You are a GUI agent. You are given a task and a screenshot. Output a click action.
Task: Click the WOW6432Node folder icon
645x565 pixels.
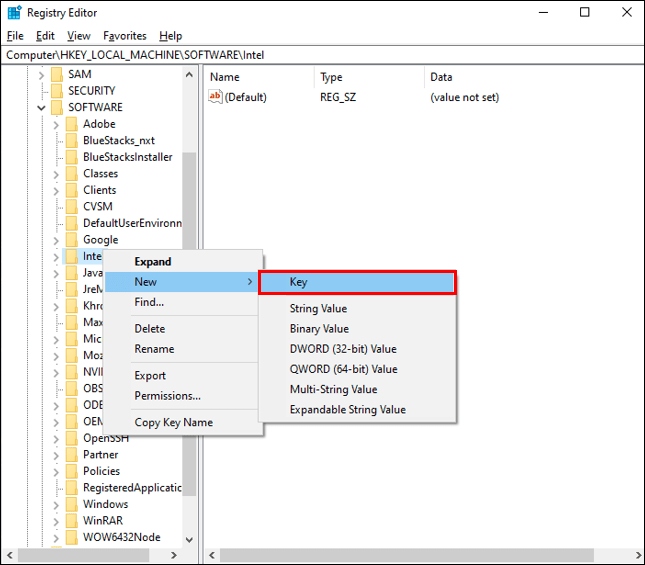[72, 537]
